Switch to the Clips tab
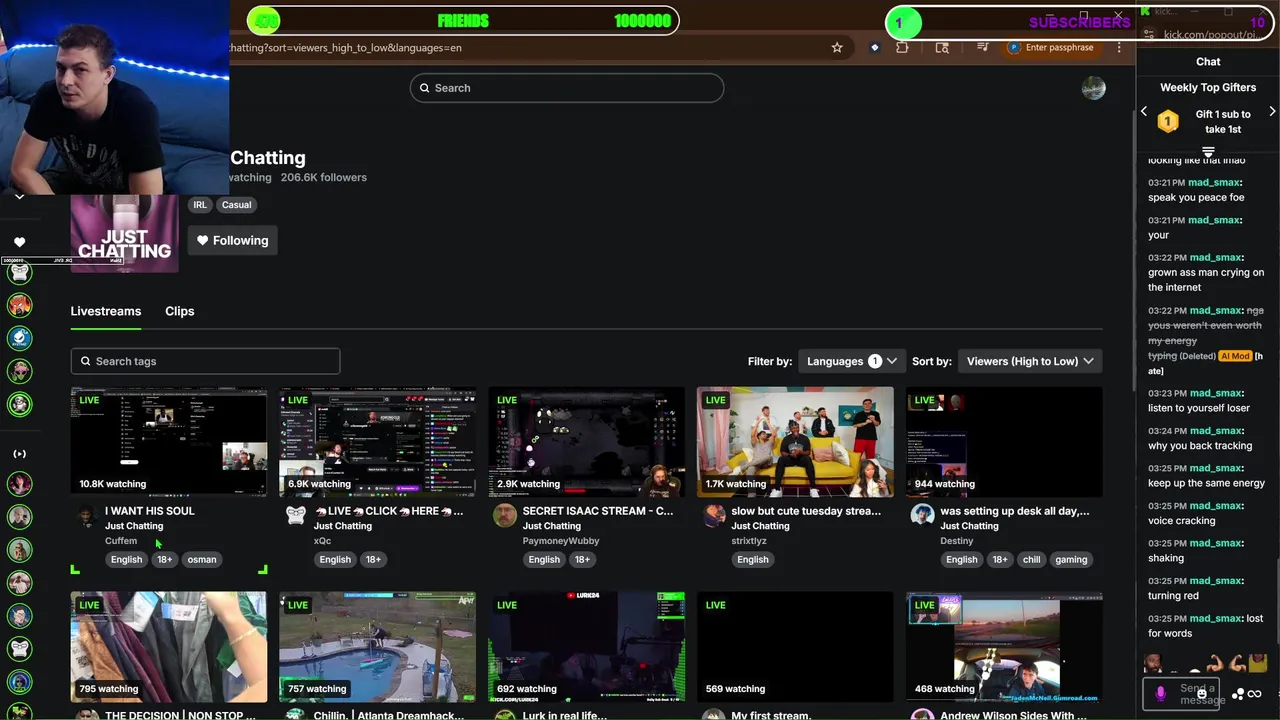The width and height of the screenshot is (1280, 720). coord(180,311)
